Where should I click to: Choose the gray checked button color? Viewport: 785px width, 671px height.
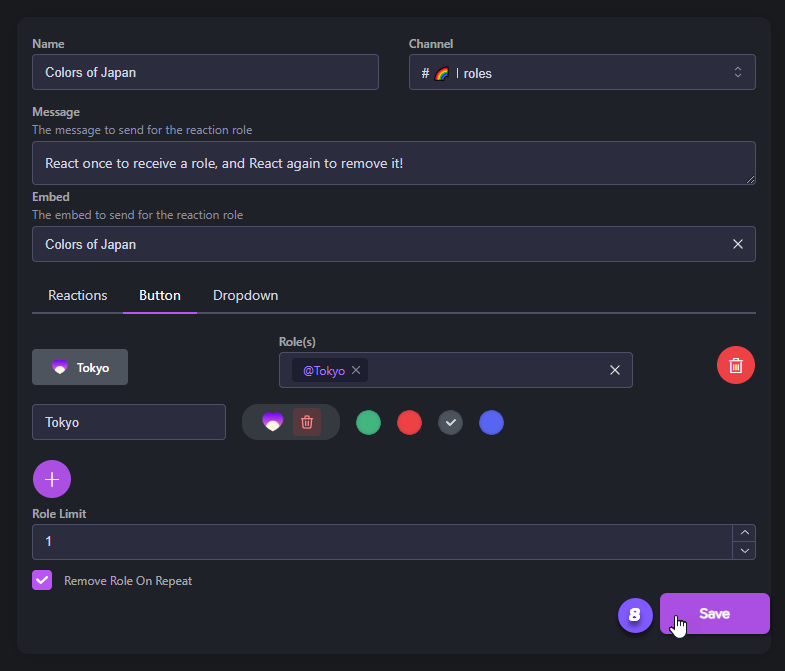coord(451,422)
